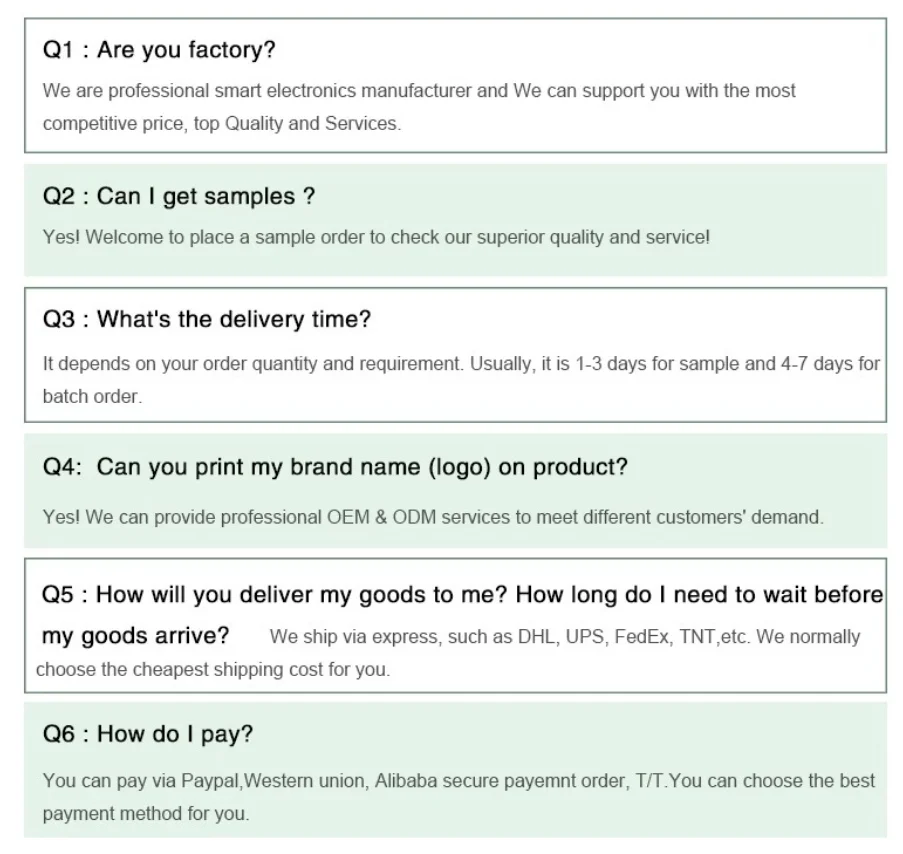Viewport: 903px width, 854px height.
Task: Click the Q5 answer listing DHL, UPS, FedEx, TNT
Action: click(564, 637)
